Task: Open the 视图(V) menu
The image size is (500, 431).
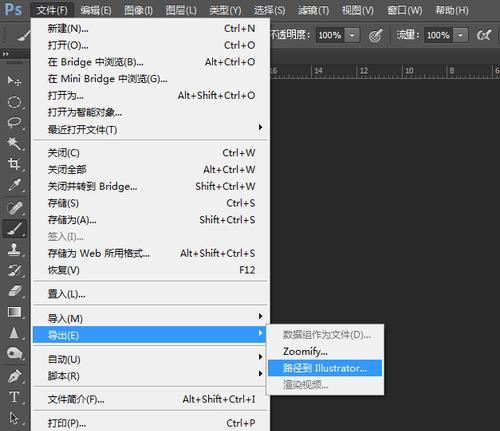Action: coord(358,10)
